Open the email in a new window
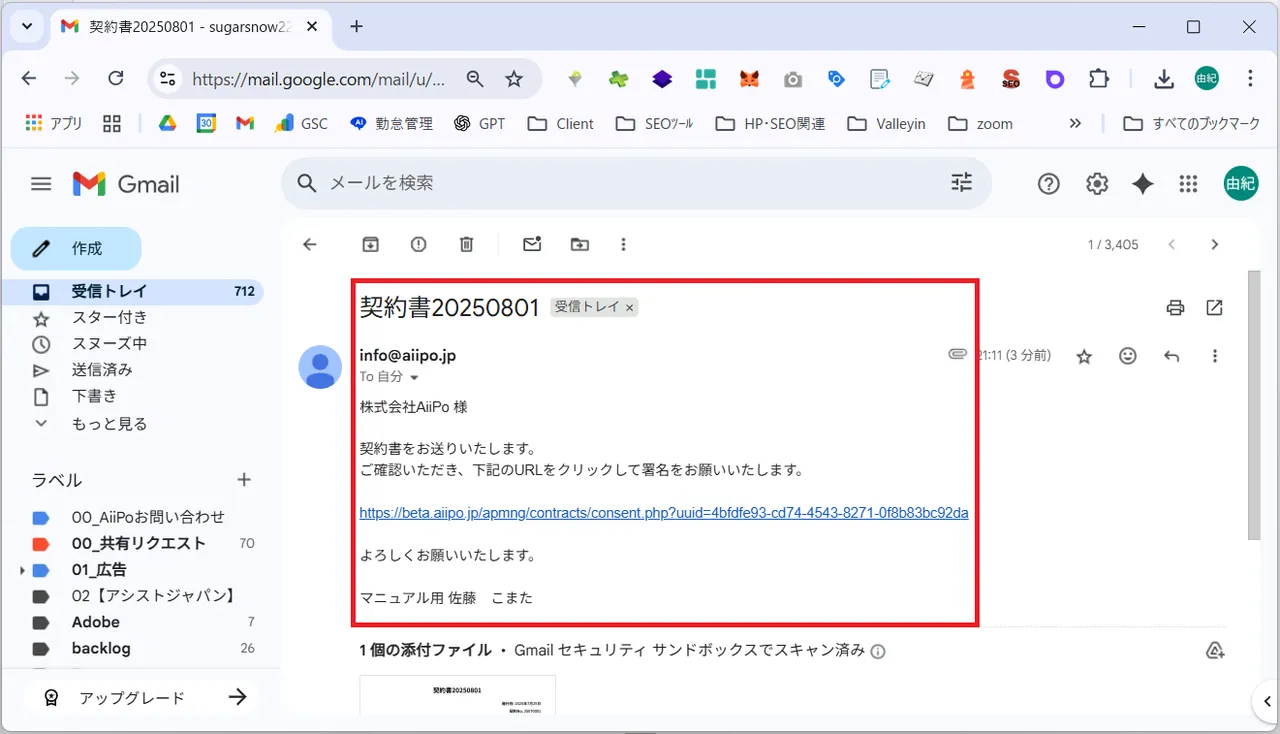 [1215, 308]
